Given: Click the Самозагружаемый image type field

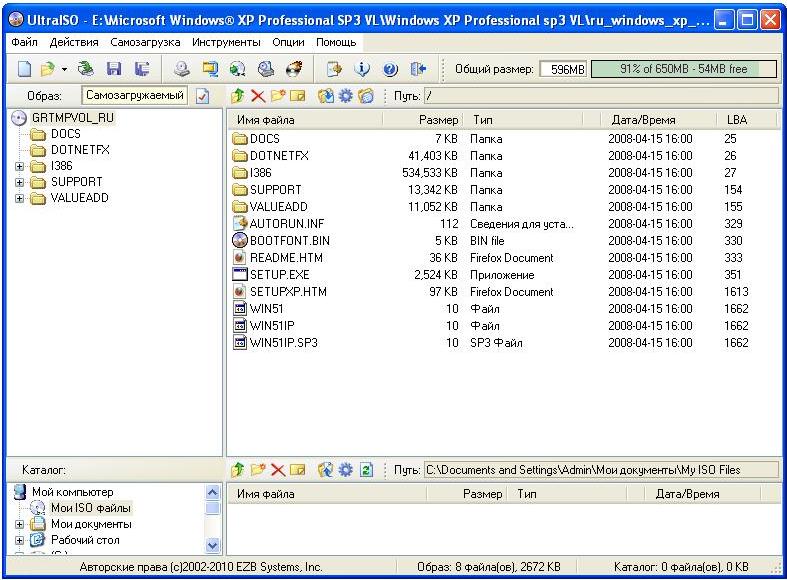Looking at the screenshot, I should point(135,95).
